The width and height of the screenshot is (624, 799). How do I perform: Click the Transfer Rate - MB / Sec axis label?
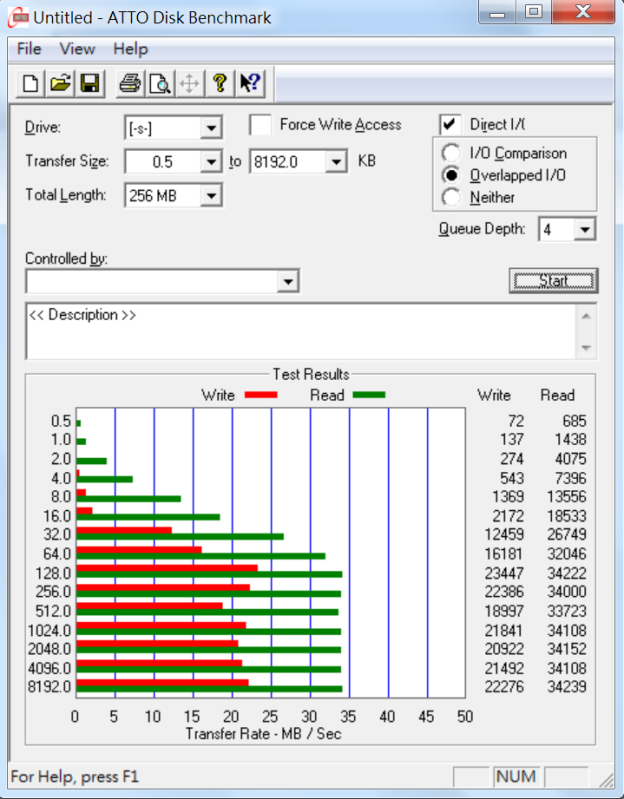click(263, 734)
